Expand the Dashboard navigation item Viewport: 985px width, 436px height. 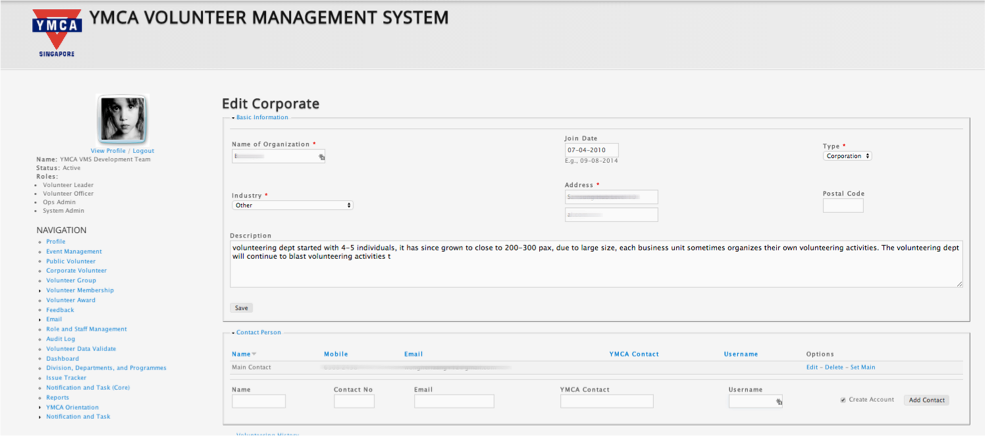point(39,359)
